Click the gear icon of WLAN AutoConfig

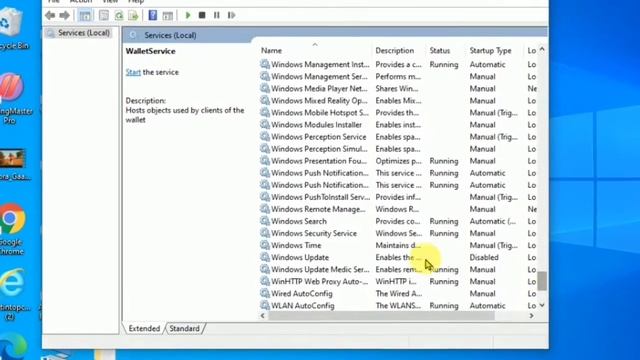point(265,305)
